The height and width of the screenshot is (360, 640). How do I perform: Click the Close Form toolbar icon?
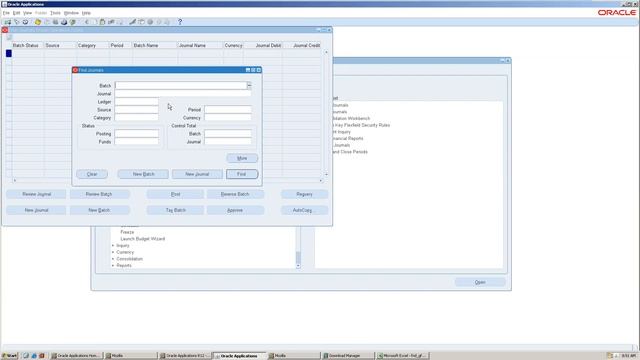[73, 22]
